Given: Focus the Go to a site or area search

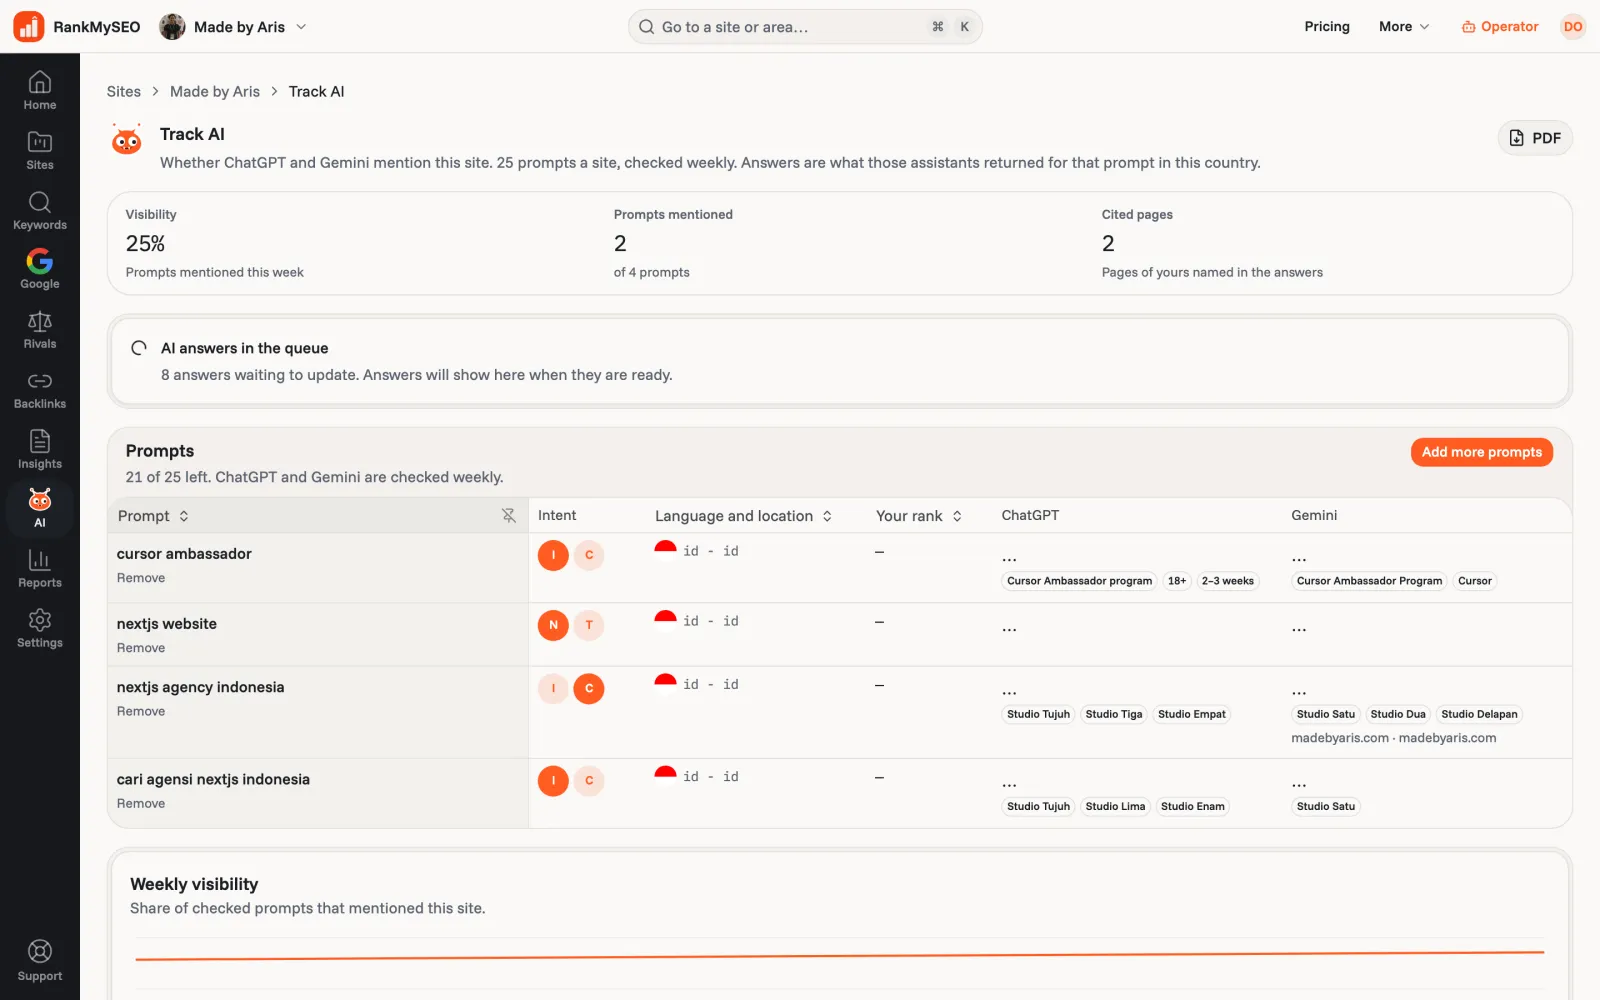Looking at the screenshot, I should 805,27.
